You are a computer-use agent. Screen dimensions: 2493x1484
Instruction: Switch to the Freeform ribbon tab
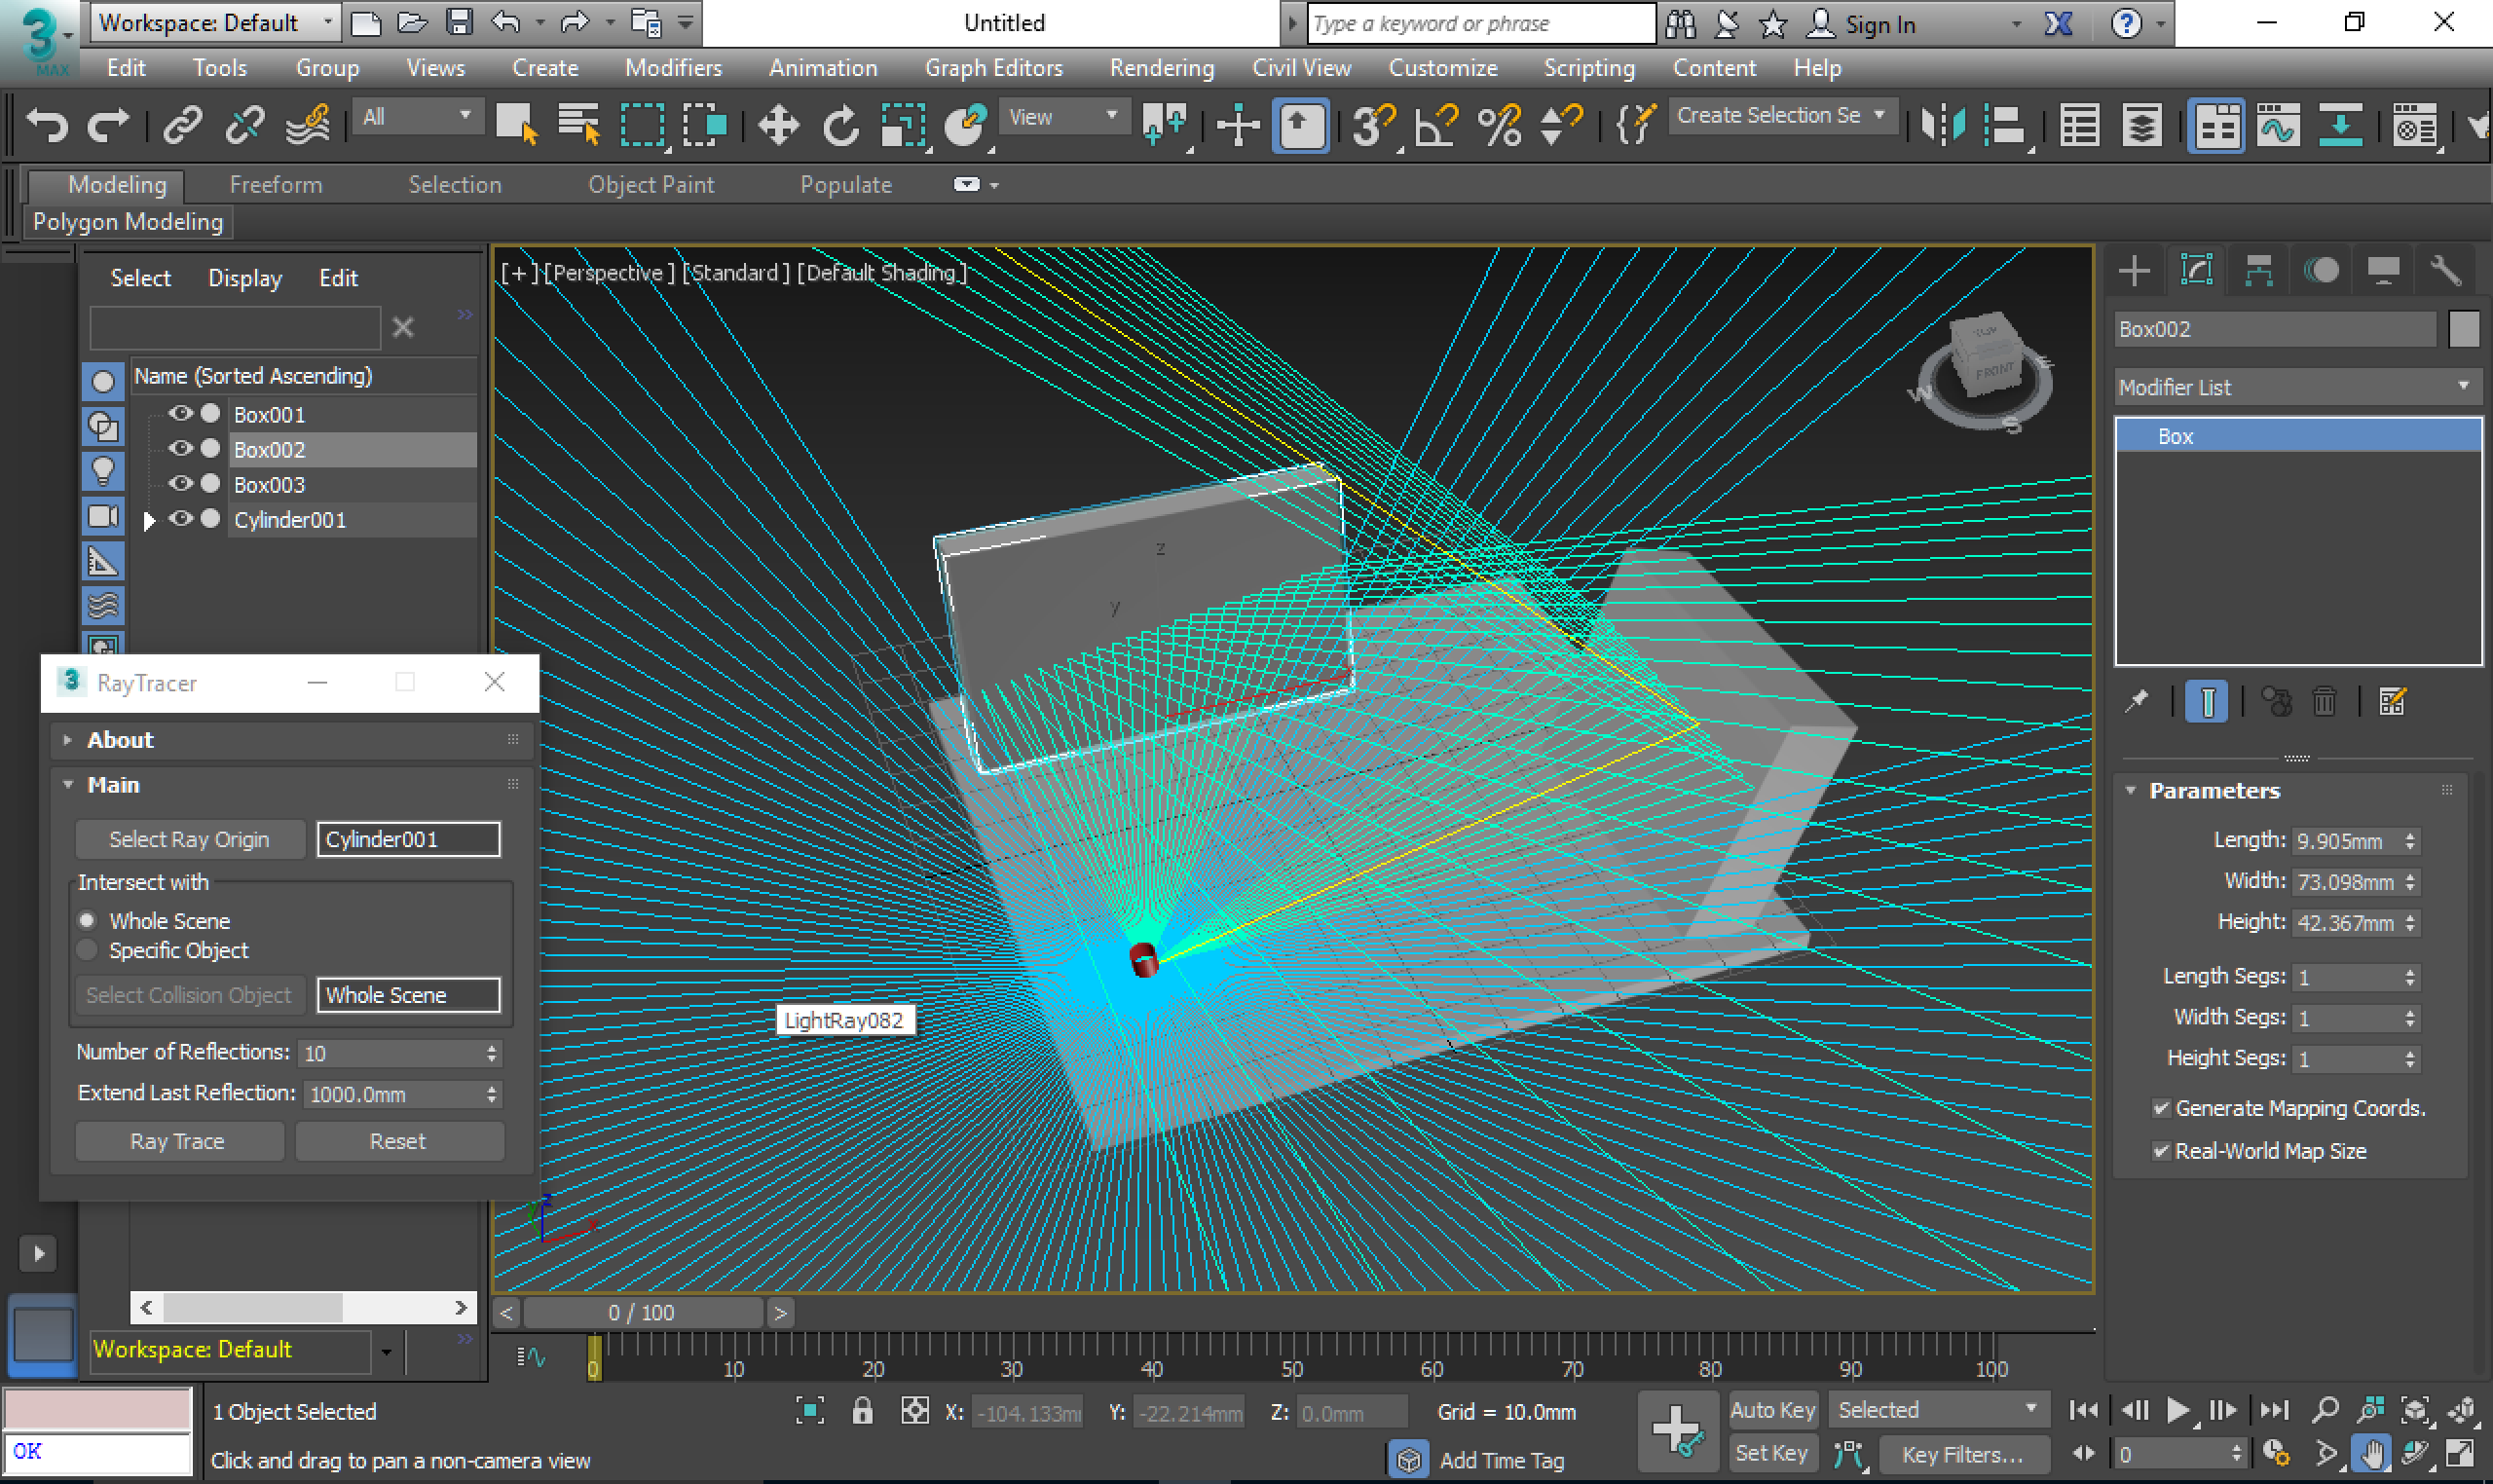[x=275, y=185]
